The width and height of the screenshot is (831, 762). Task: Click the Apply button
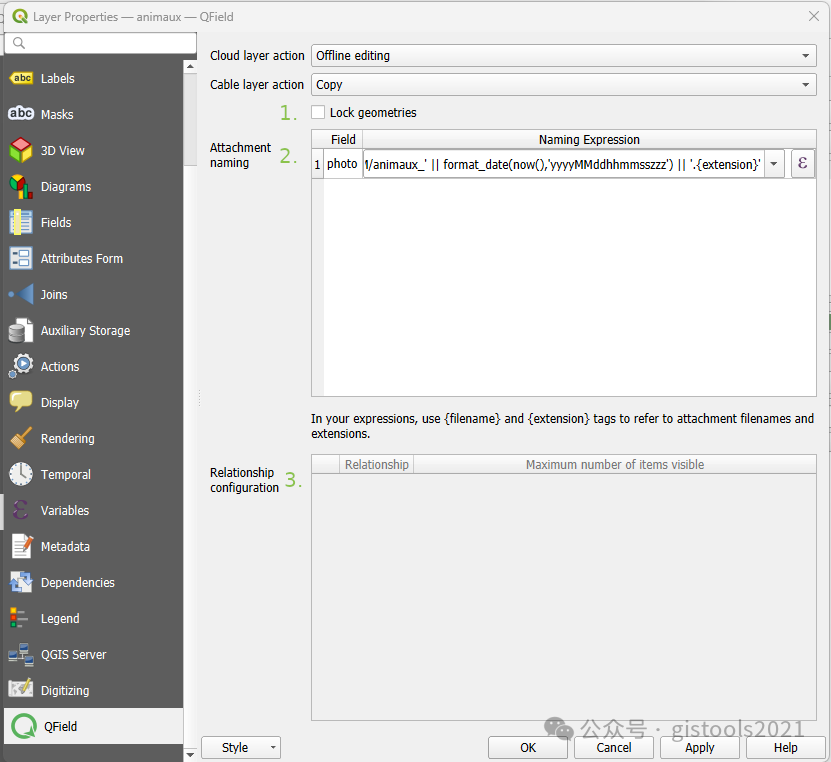click(x=699, y=747)
